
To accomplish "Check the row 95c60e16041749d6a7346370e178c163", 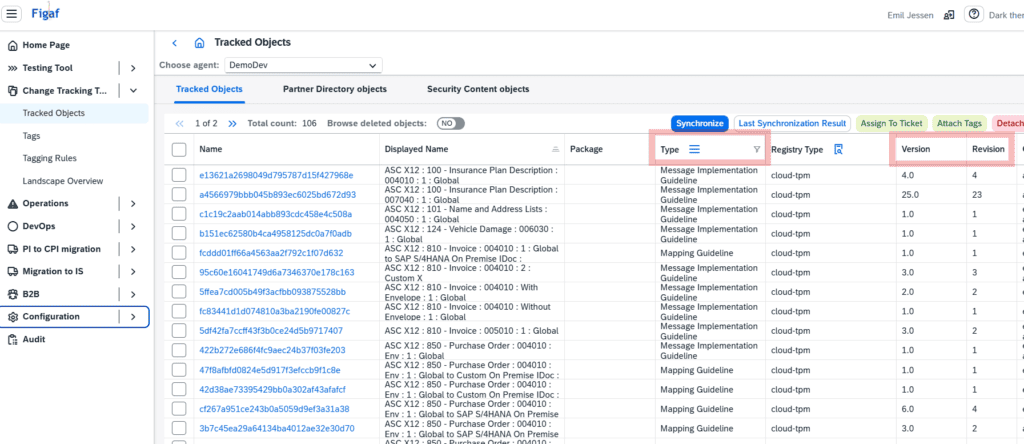I will (179, 272).
